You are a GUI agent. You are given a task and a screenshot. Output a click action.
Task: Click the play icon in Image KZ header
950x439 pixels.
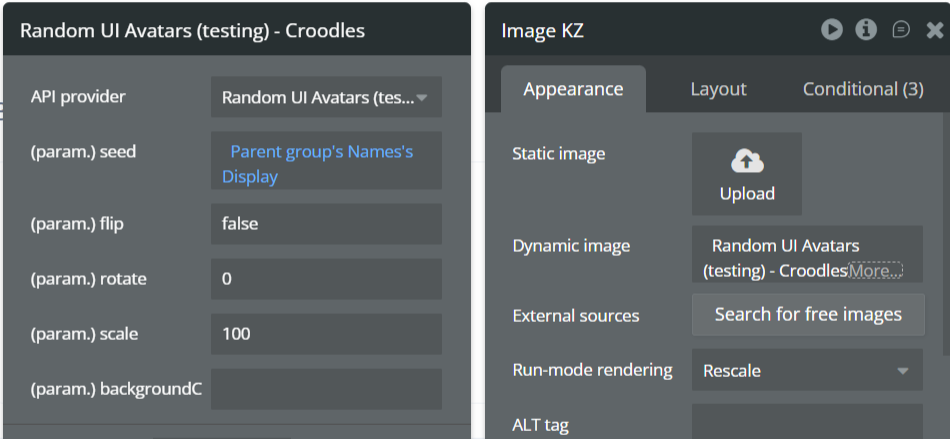[832, 30]
